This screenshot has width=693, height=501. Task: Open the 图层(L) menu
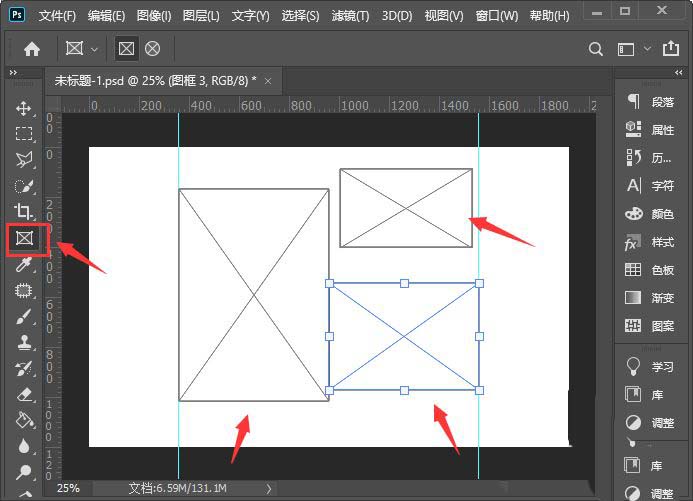coord(201,16)
